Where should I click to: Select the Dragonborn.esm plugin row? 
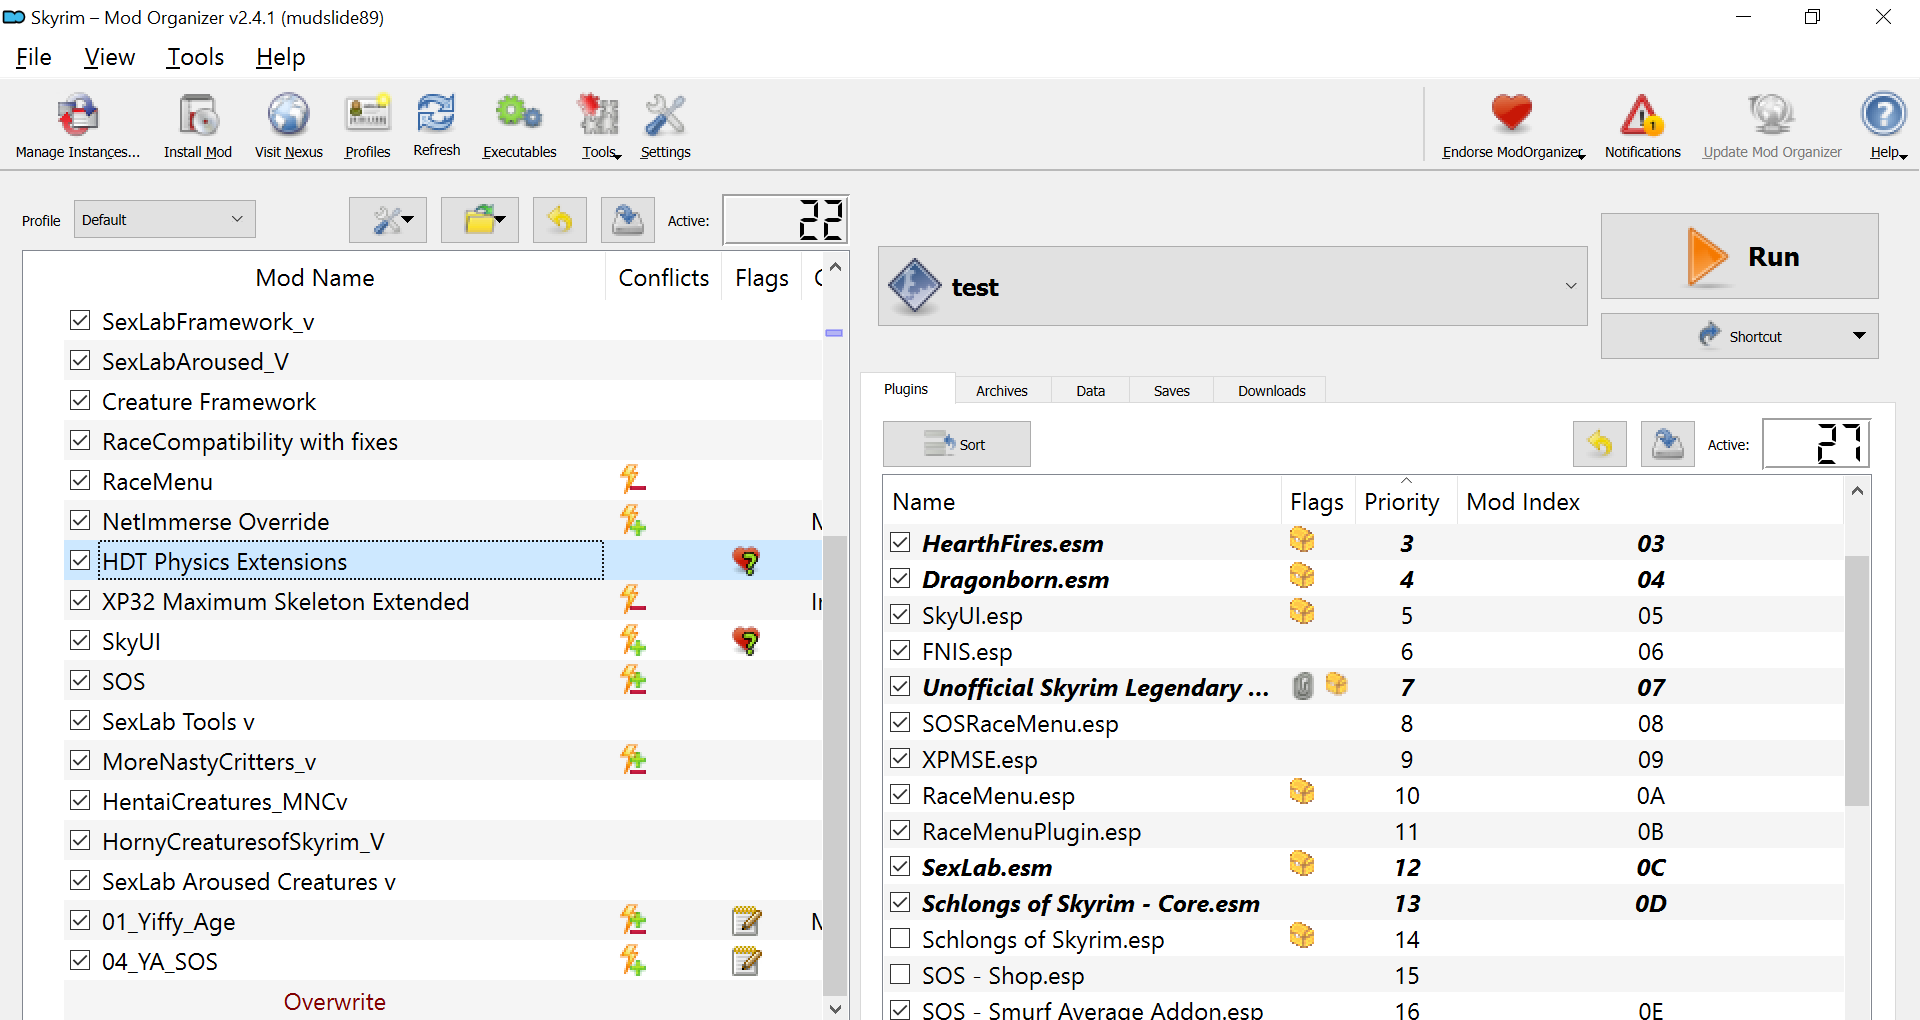point(1363,579)
